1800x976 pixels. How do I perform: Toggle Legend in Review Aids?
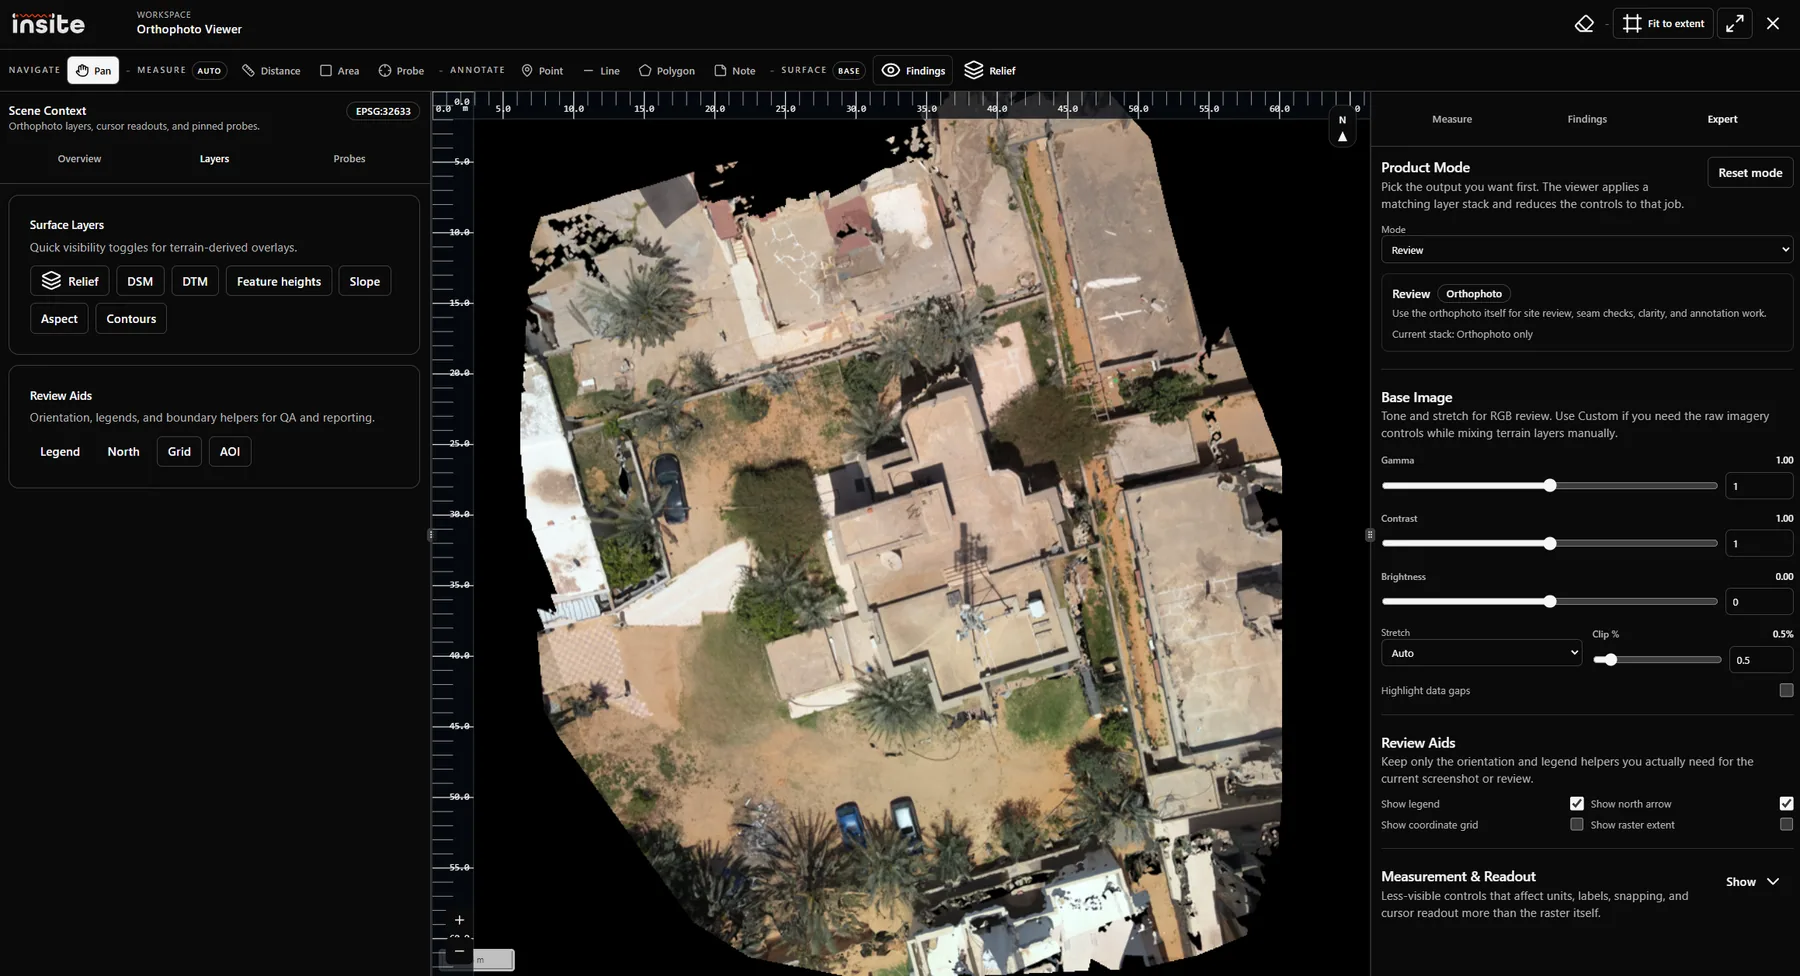click(60, 452)
